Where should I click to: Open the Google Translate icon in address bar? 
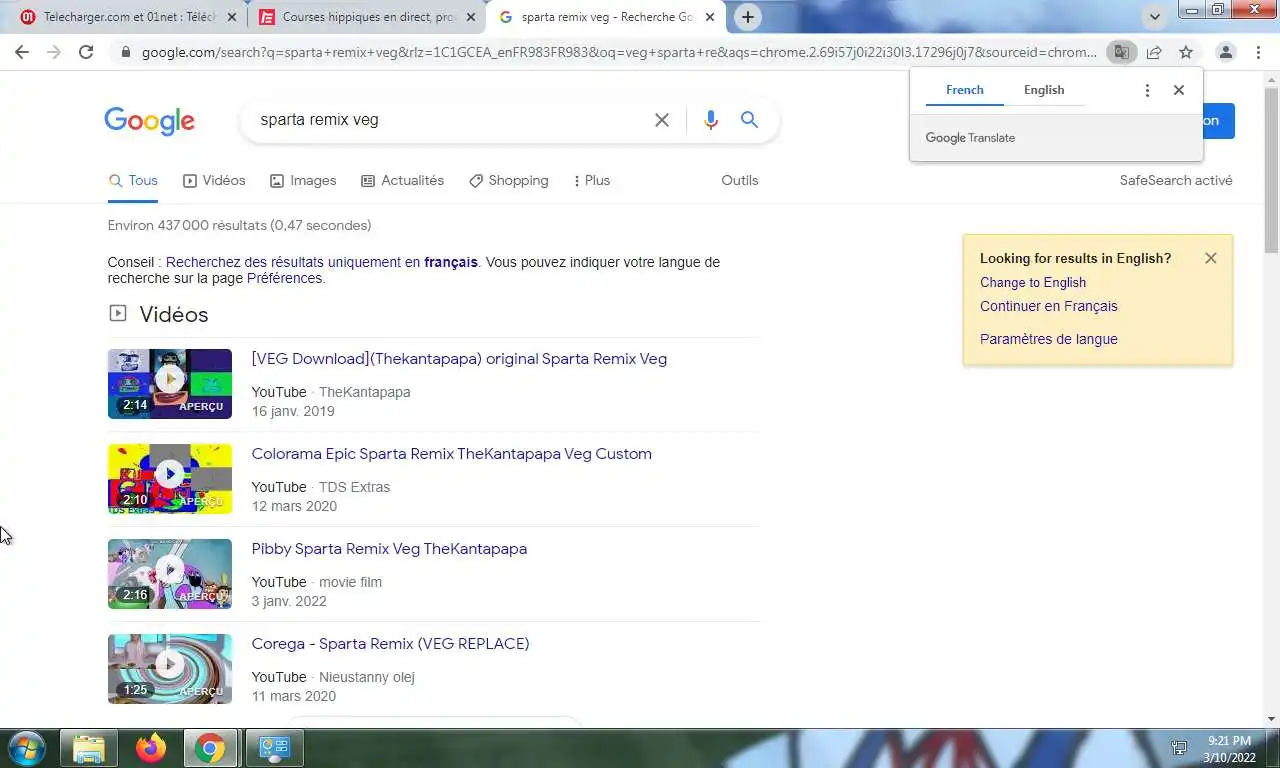coord(1122,52)
